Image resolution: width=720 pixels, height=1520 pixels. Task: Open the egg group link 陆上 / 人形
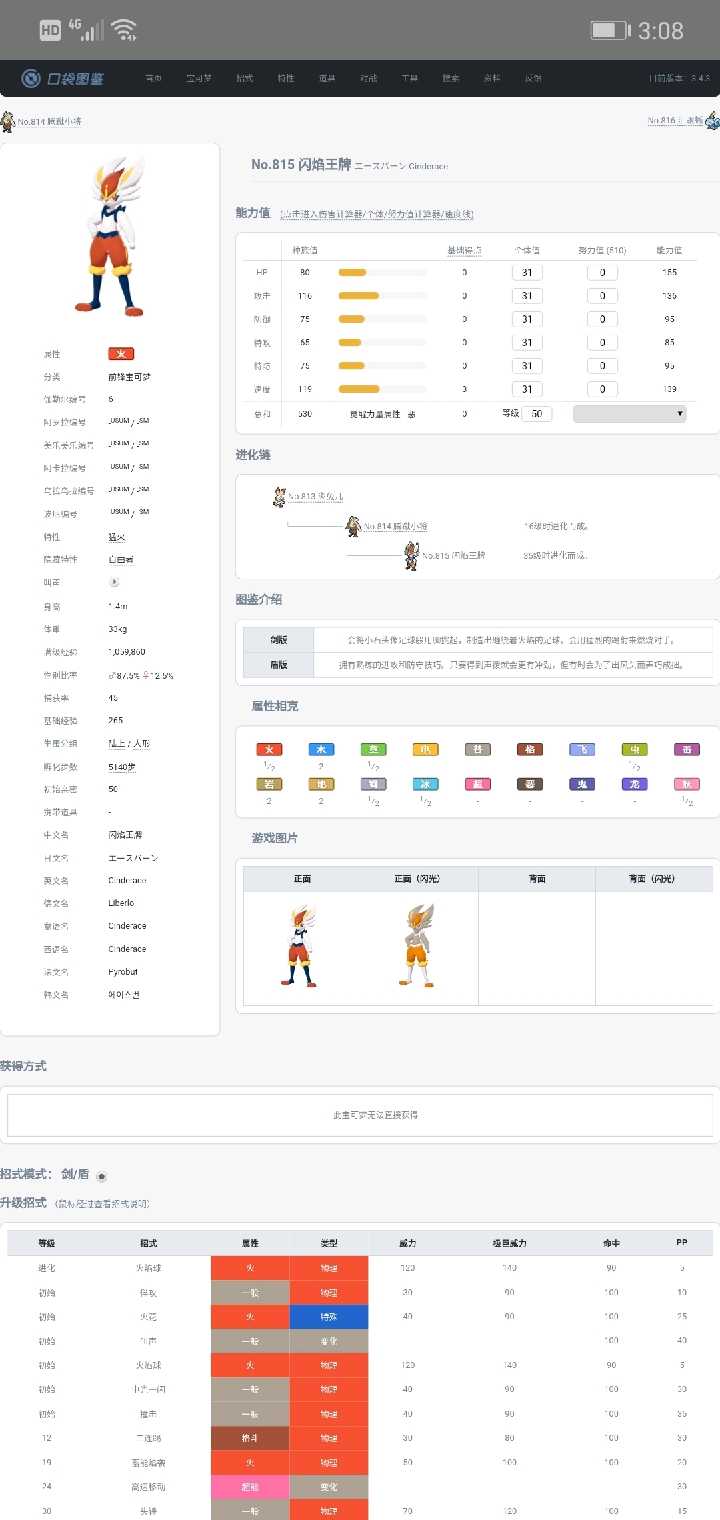[128, 743]
